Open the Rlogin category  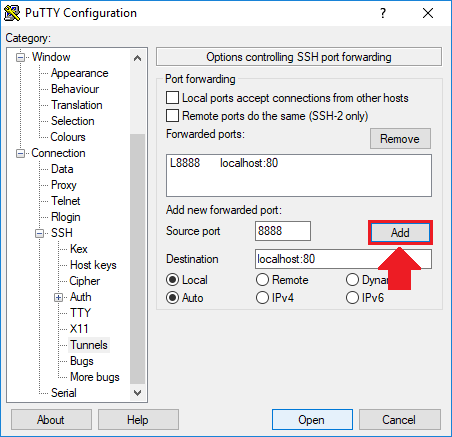point(66,217)
